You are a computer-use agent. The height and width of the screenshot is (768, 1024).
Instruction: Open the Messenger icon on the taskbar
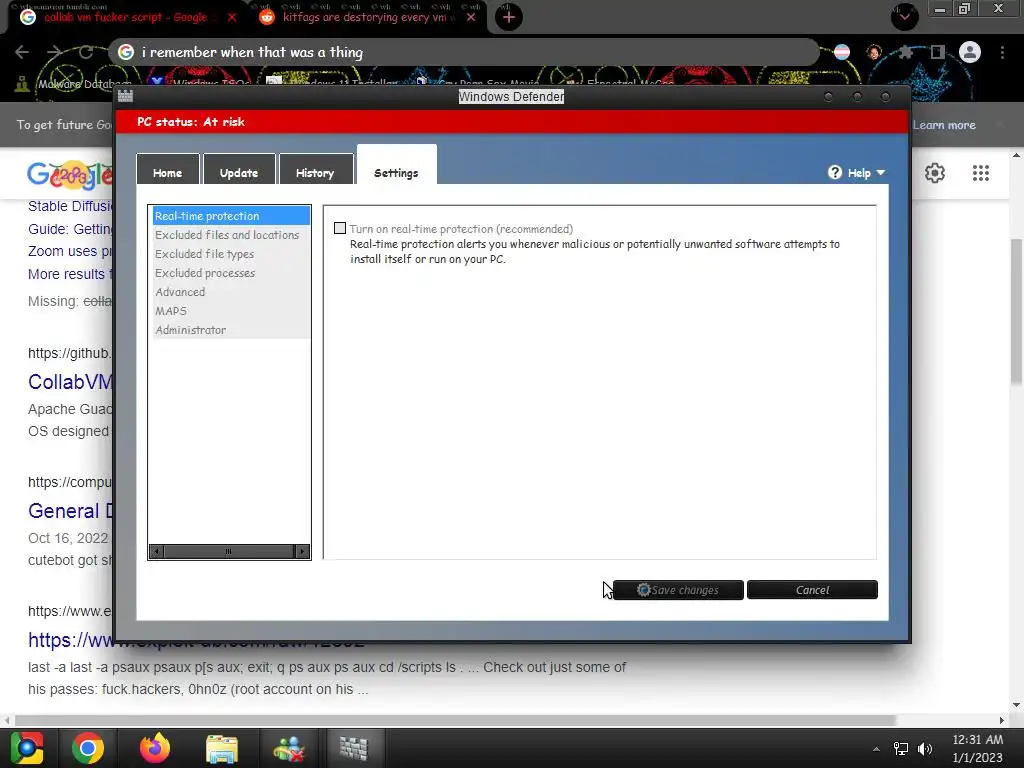point(289,748)
